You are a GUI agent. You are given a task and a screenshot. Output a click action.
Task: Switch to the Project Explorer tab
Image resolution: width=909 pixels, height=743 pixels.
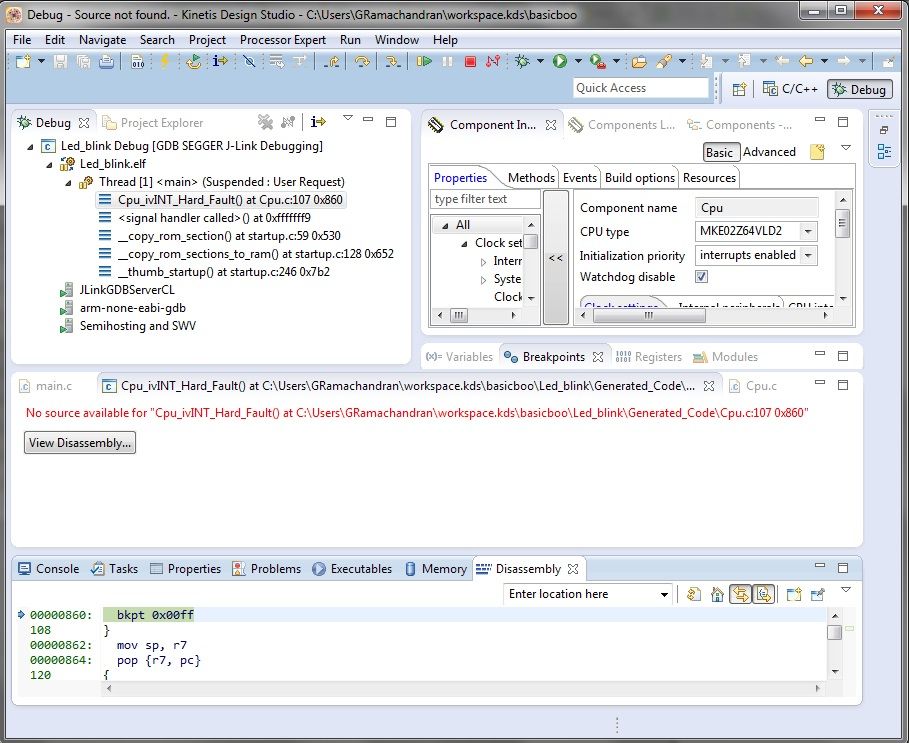153,123
